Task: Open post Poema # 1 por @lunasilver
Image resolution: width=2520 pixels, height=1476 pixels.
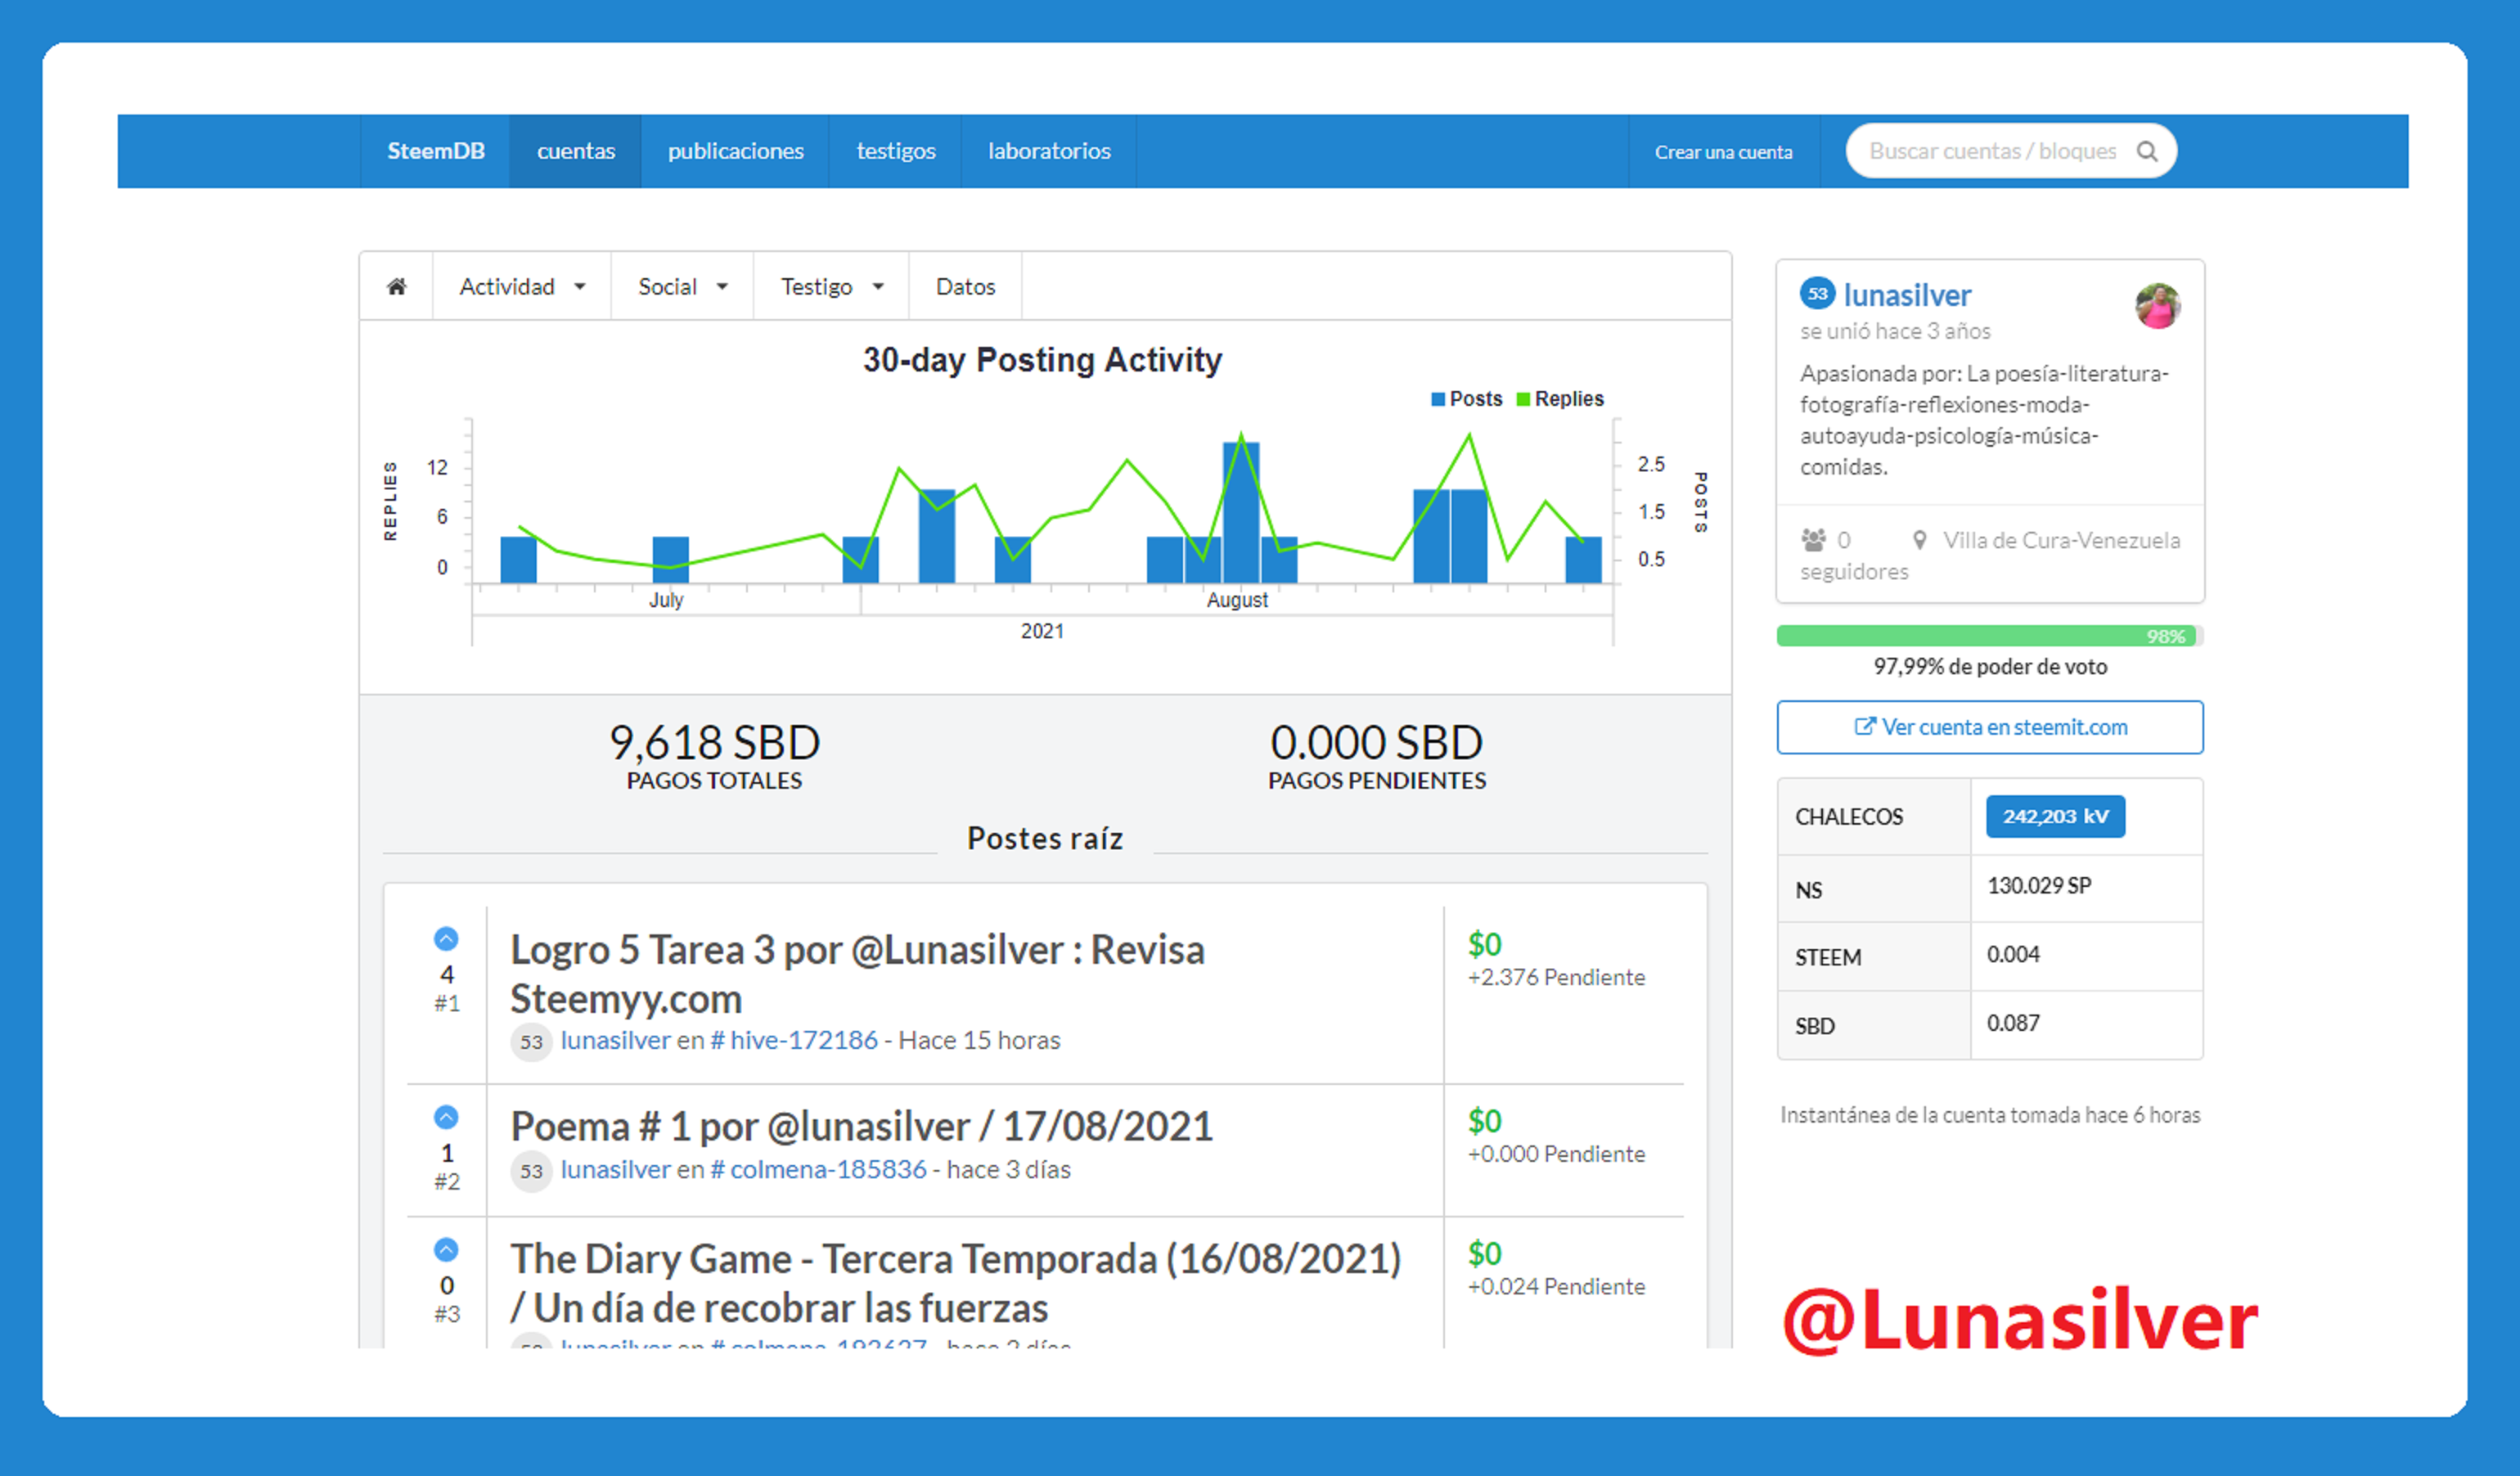Action: [861, 1126]
